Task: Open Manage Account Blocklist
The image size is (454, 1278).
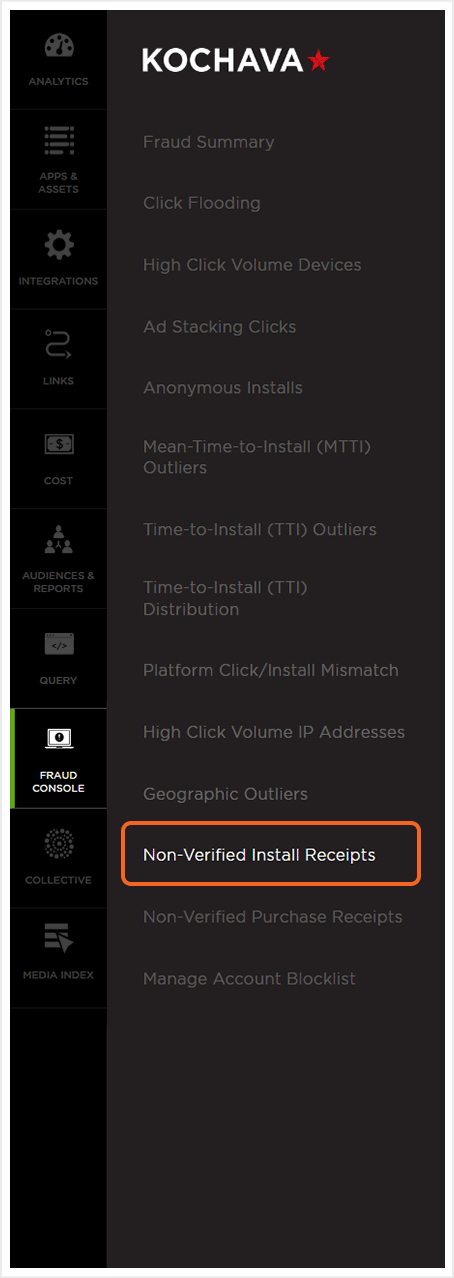Action: click(249, 979)
